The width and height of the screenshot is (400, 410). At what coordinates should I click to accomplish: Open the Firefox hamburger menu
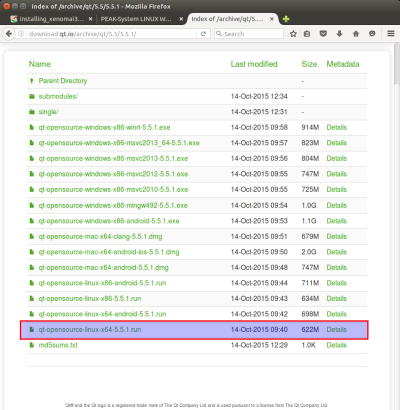pos(391,34)
